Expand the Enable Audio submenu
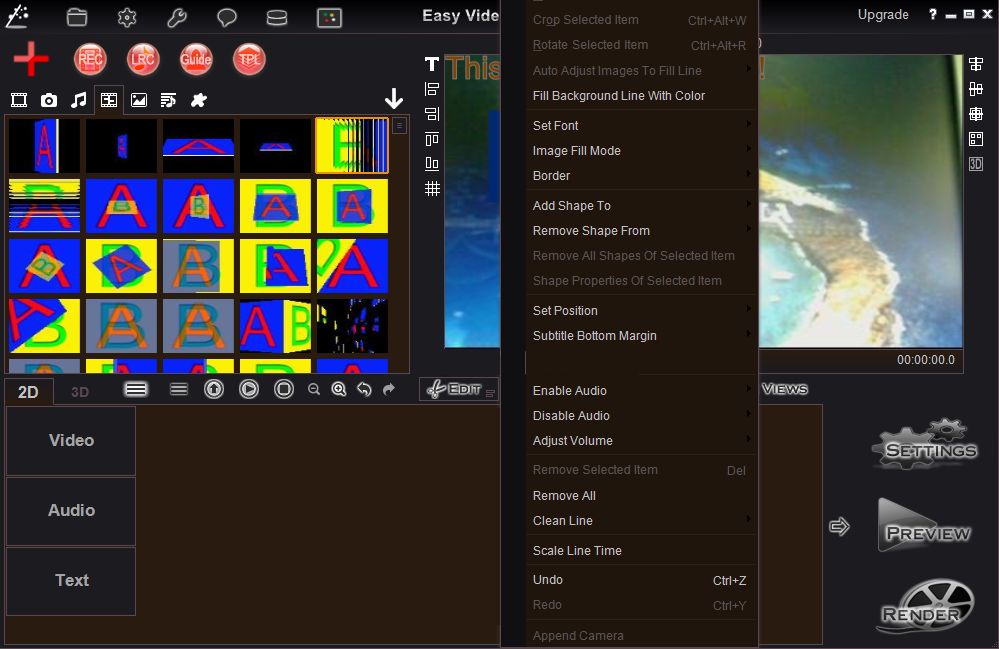 (642, 390)
